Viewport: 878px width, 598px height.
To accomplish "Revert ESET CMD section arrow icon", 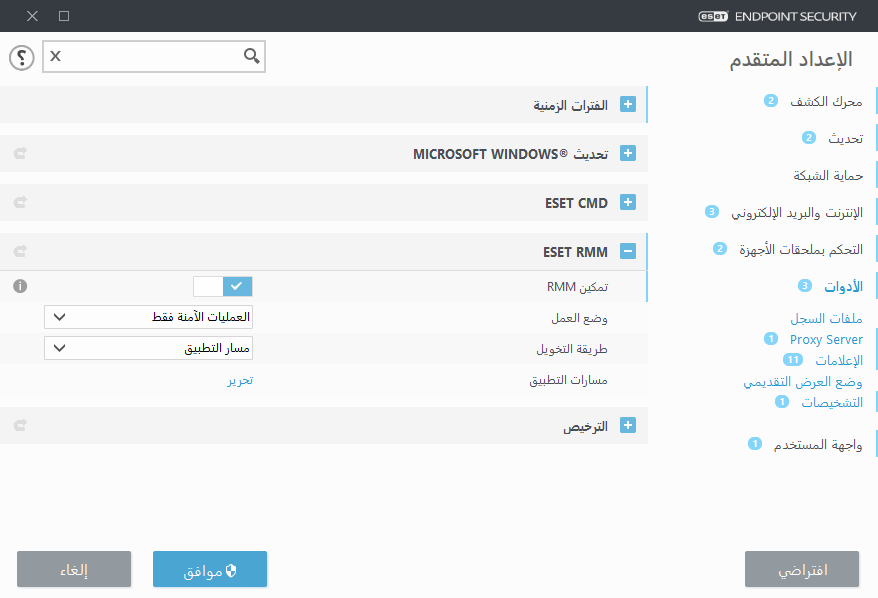I will click(x=21, y=202).
